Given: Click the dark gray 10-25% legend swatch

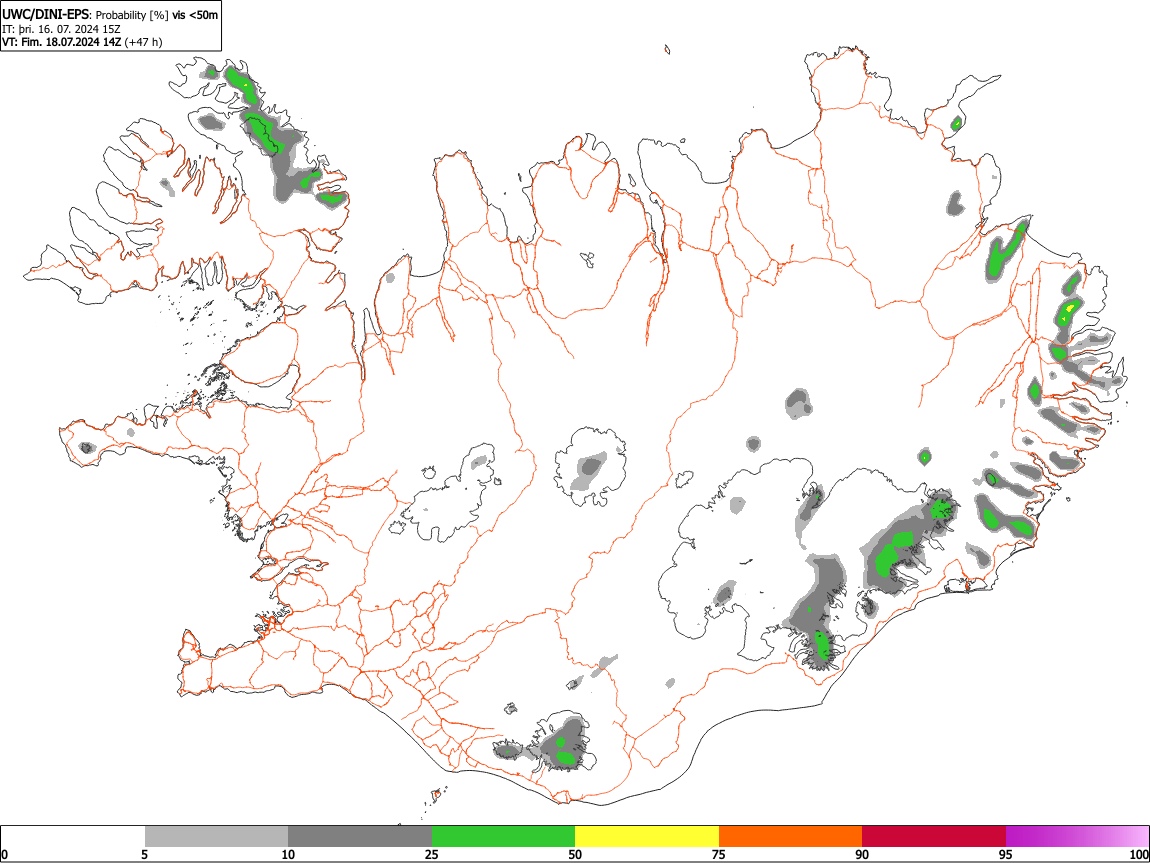Looking at the screenshot, I should [360, 837].
